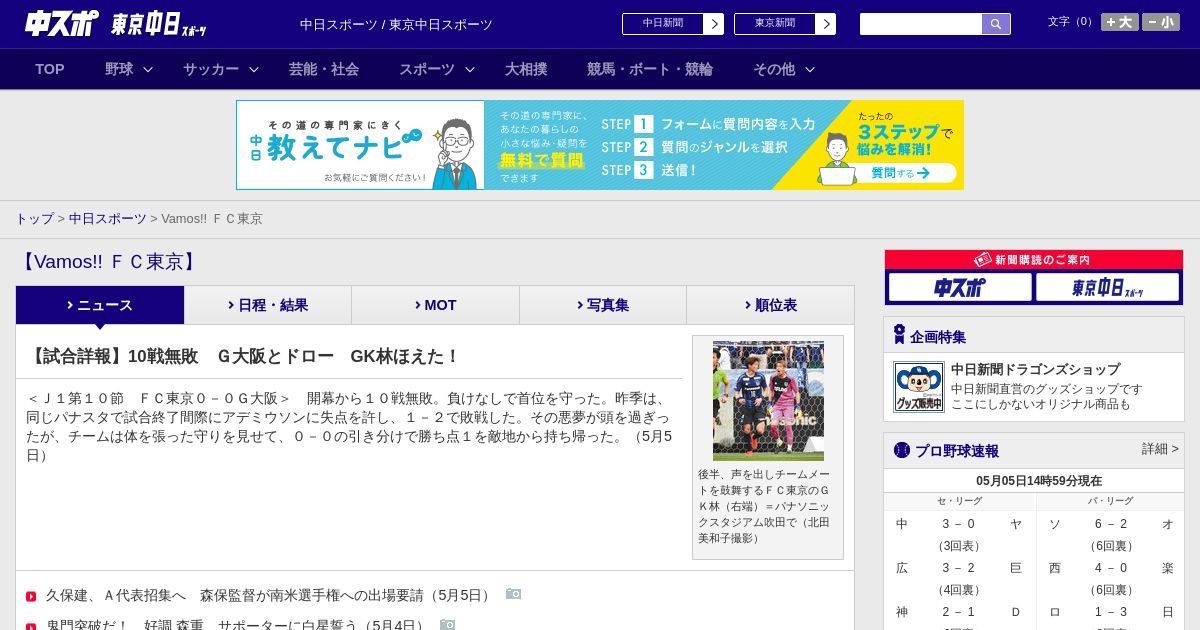Click camera icon beside 鬼門突破 article
The width and height of the screenshot is (1200, 630).
(447, 624)
